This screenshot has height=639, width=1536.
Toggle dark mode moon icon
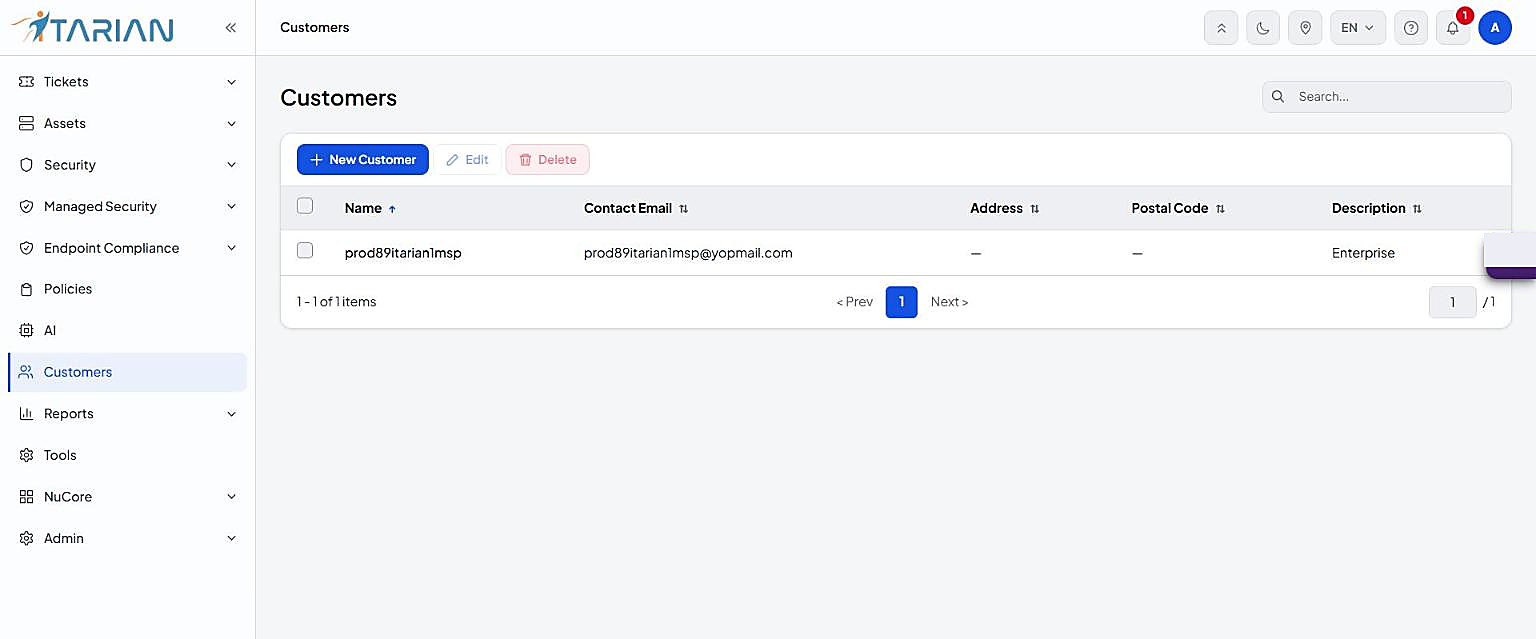coord(1263,28)
